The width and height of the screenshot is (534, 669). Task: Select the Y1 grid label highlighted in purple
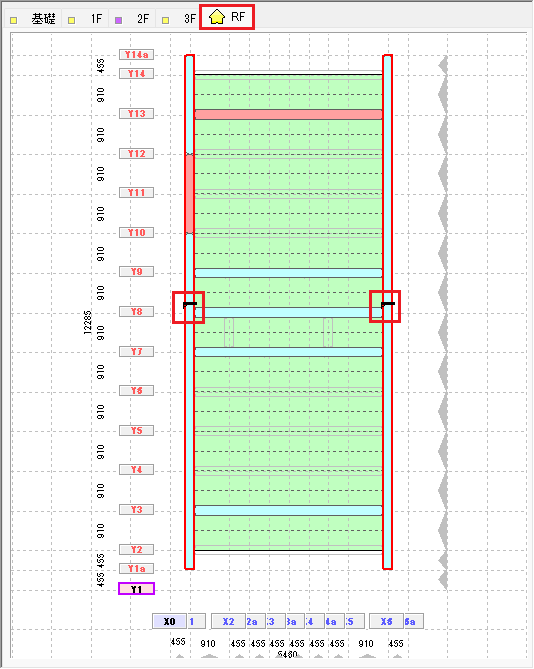136,589
